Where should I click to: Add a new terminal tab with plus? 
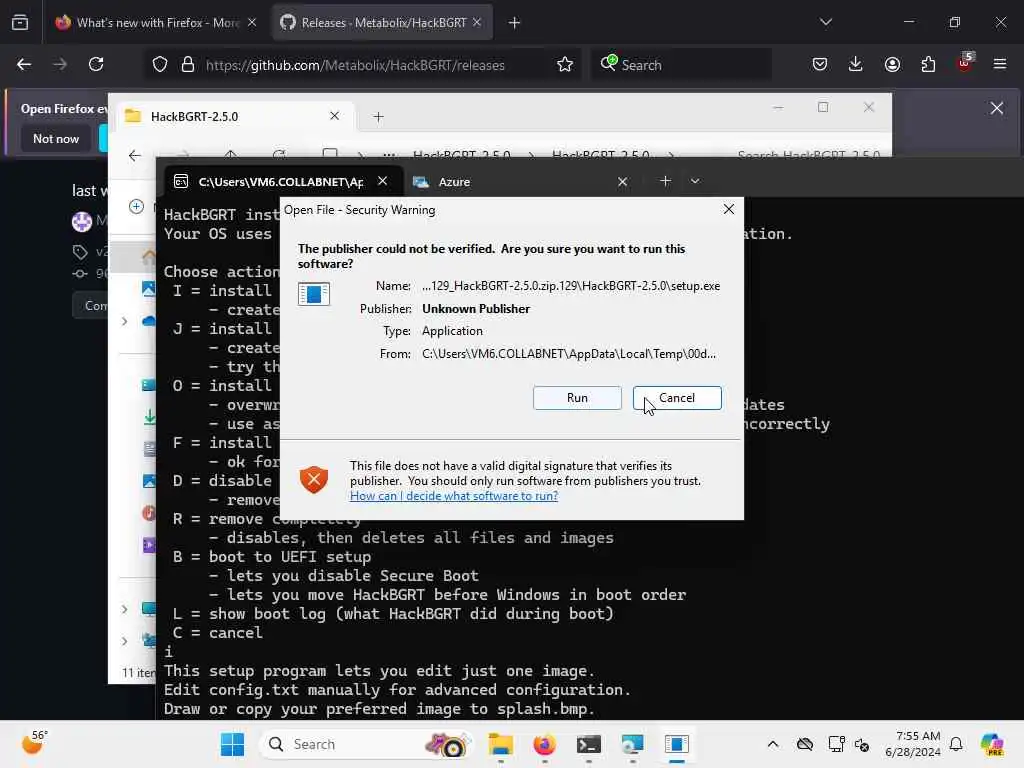[665, 181]
